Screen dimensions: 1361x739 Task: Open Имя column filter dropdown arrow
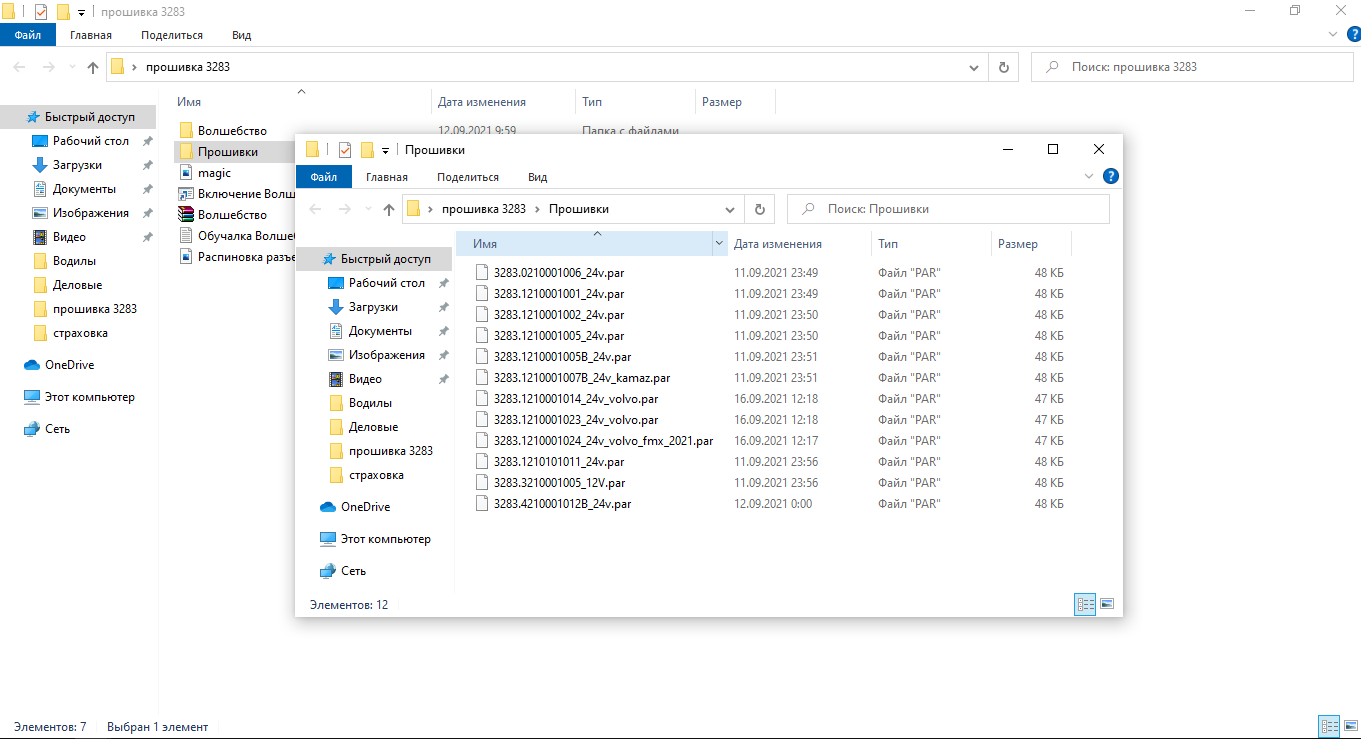pos(718,244)
